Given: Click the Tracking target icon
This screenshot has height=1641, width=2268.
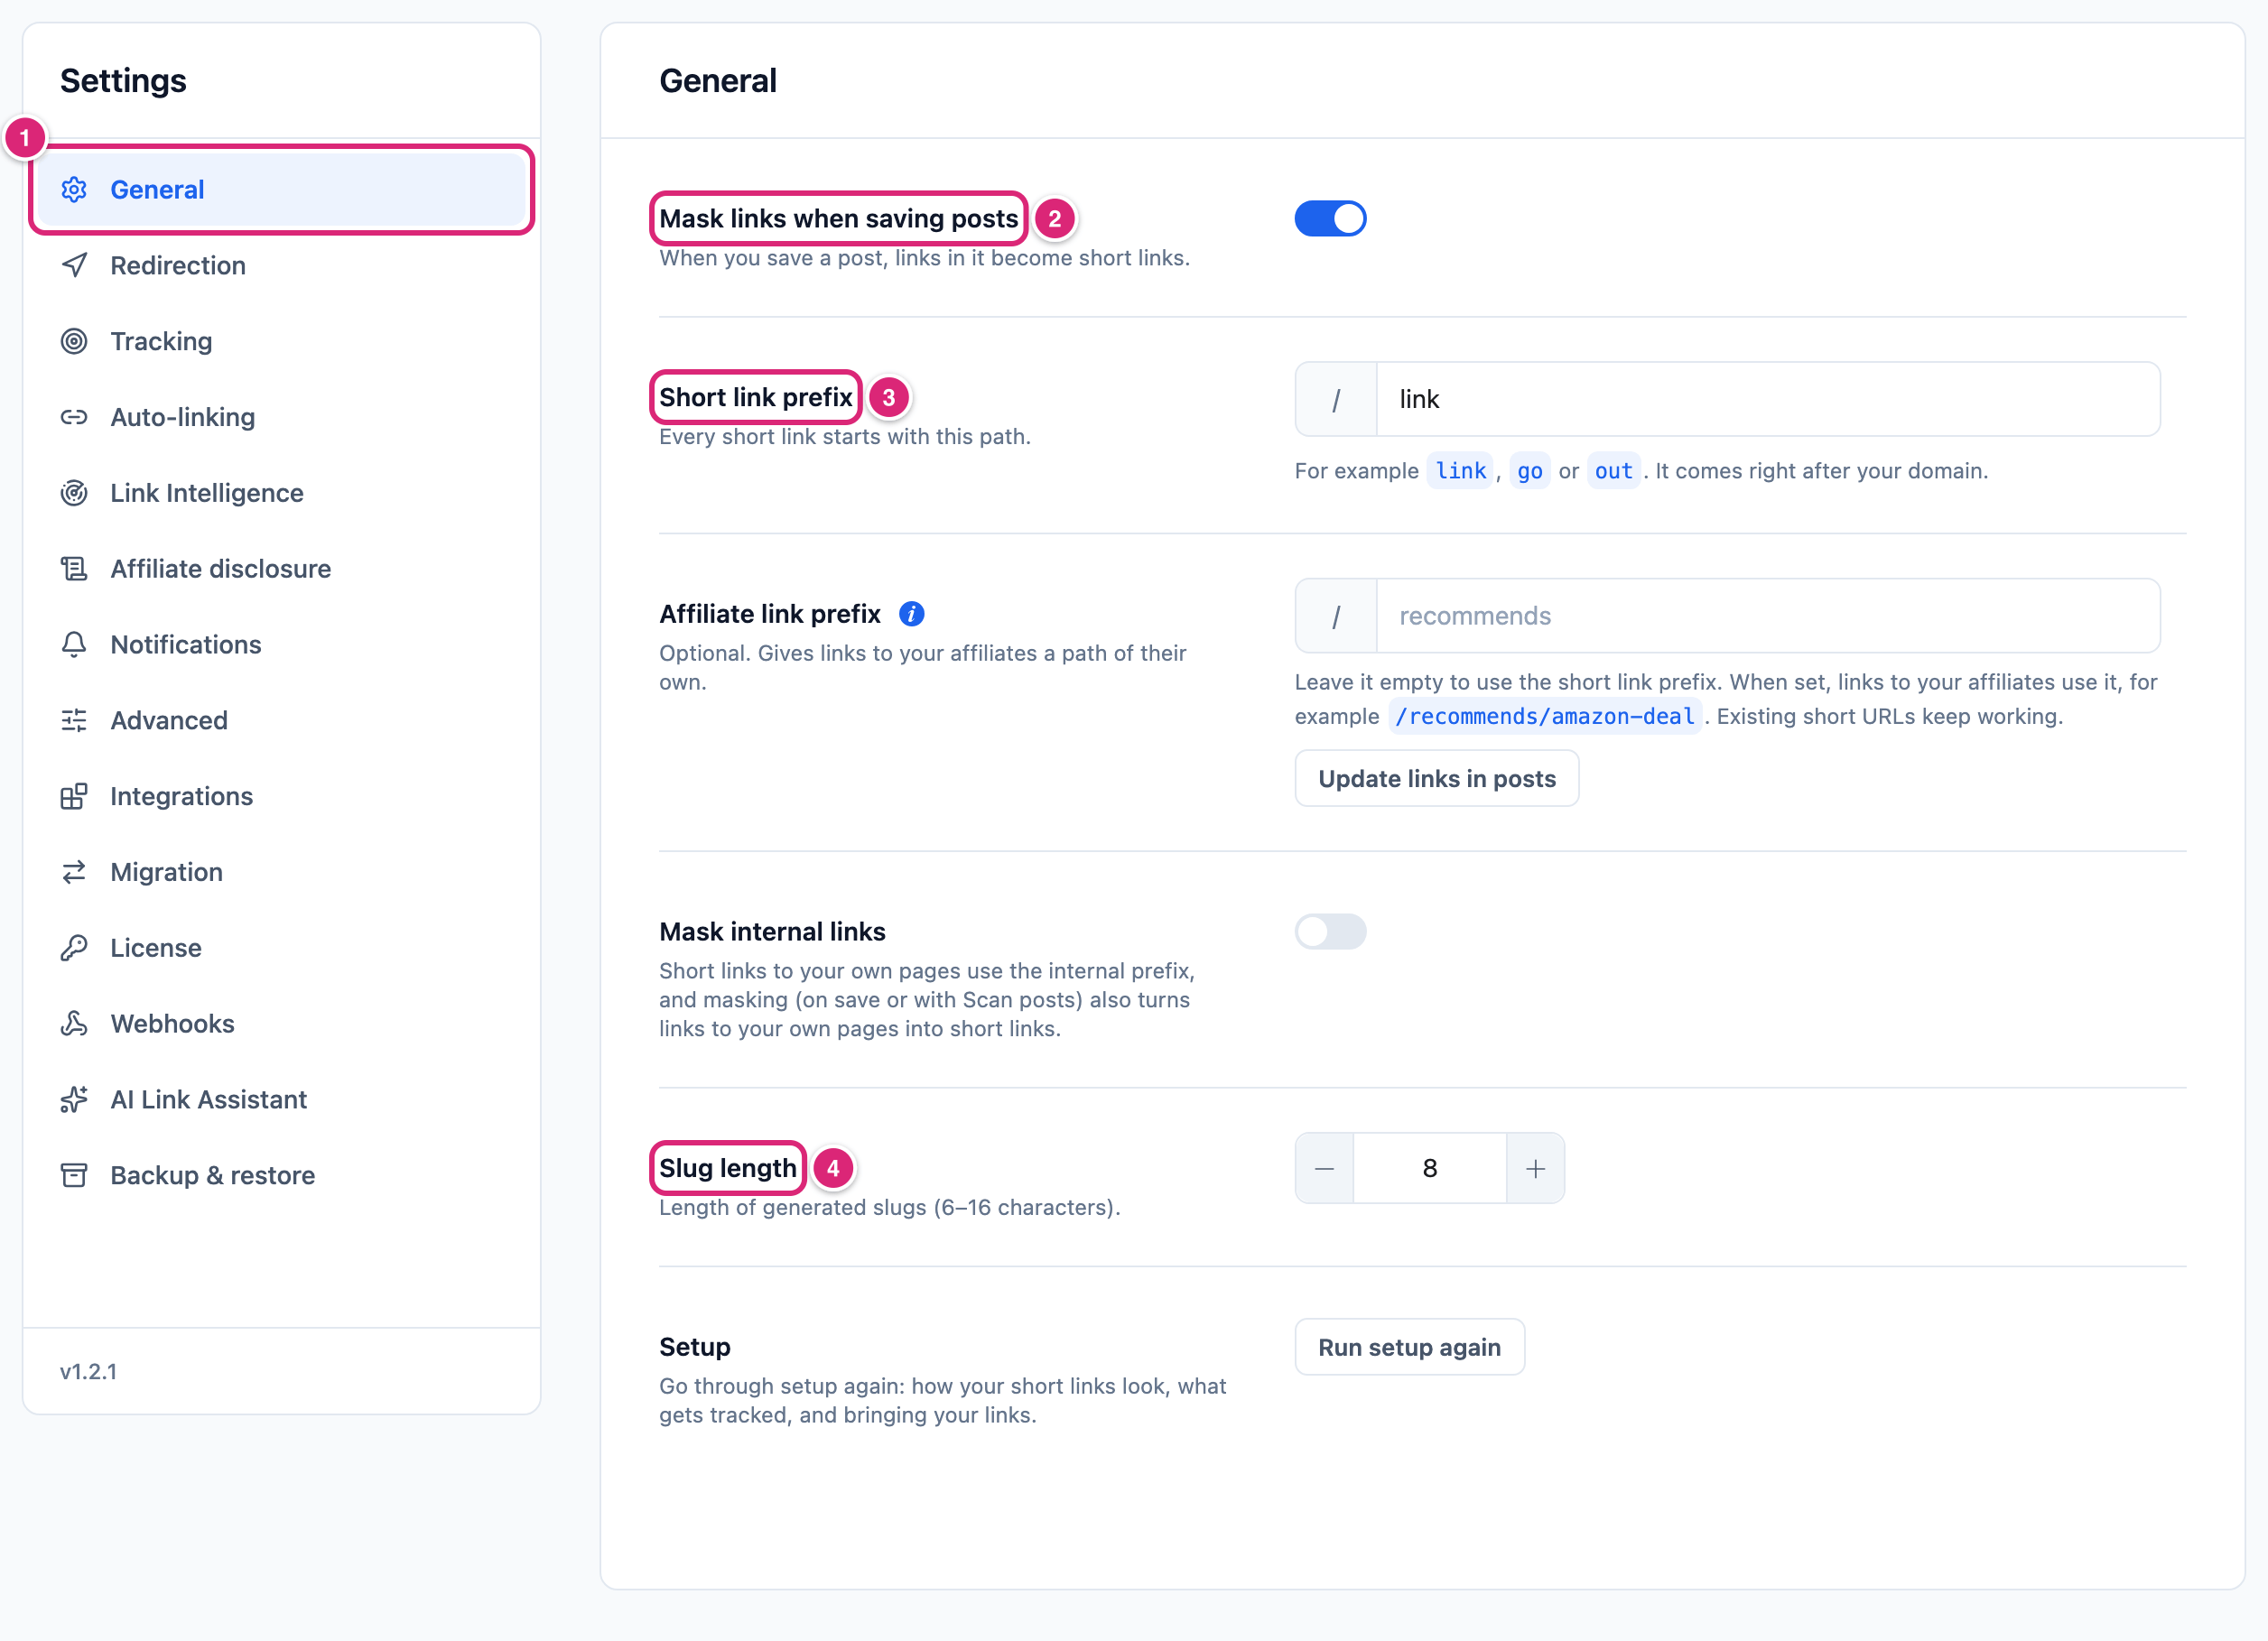Looking at the screenshot, I should click(x=74, y=341).
